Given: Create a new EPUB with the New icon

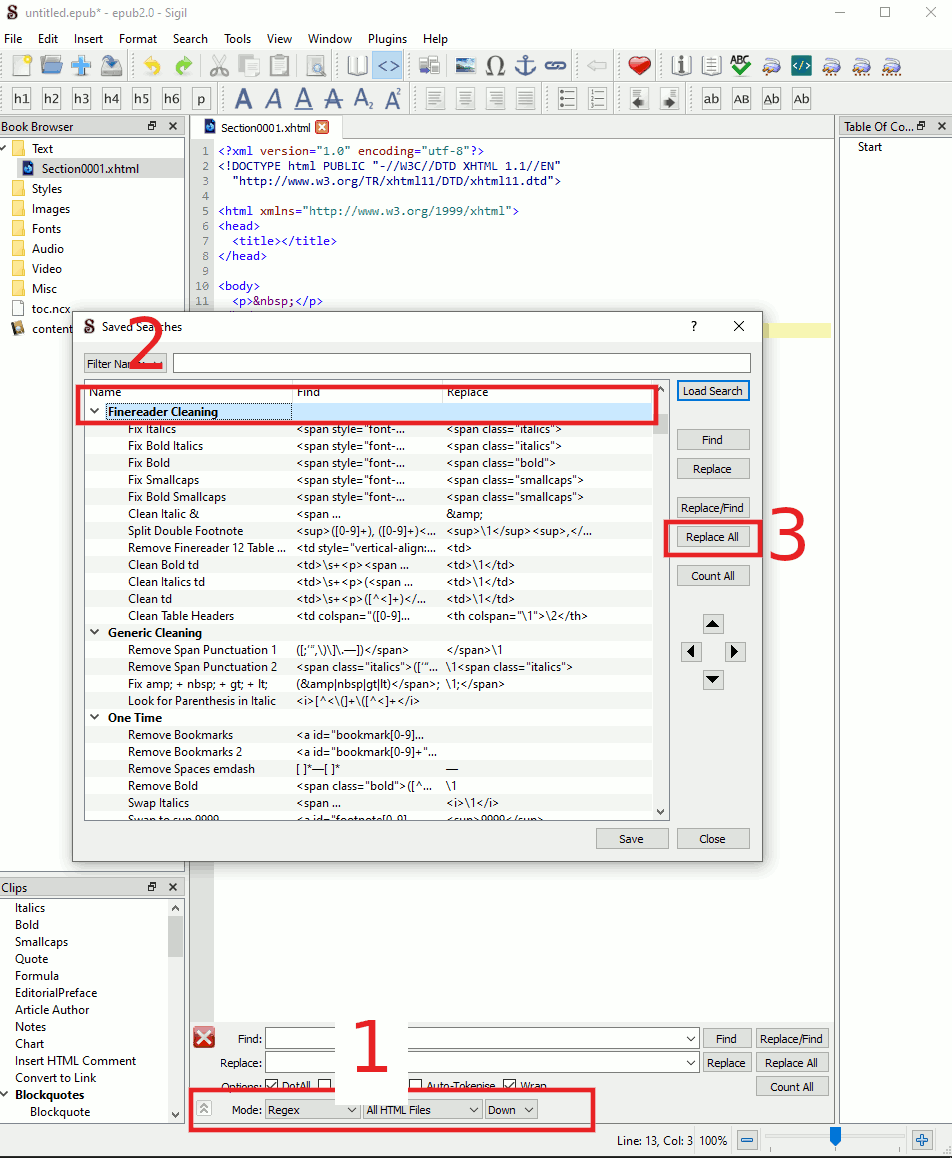Looking at the screenshot, I should coord(21,66).
